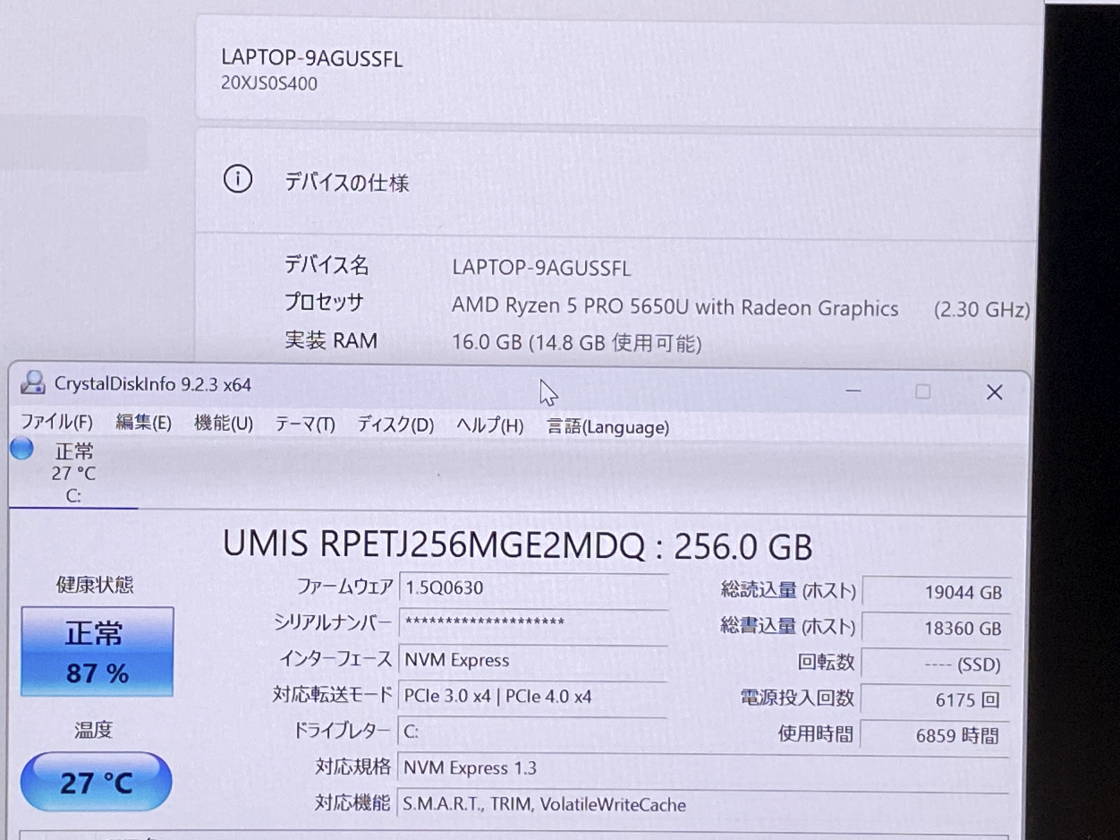Click the 27 °C temperature indicator button

96,781
